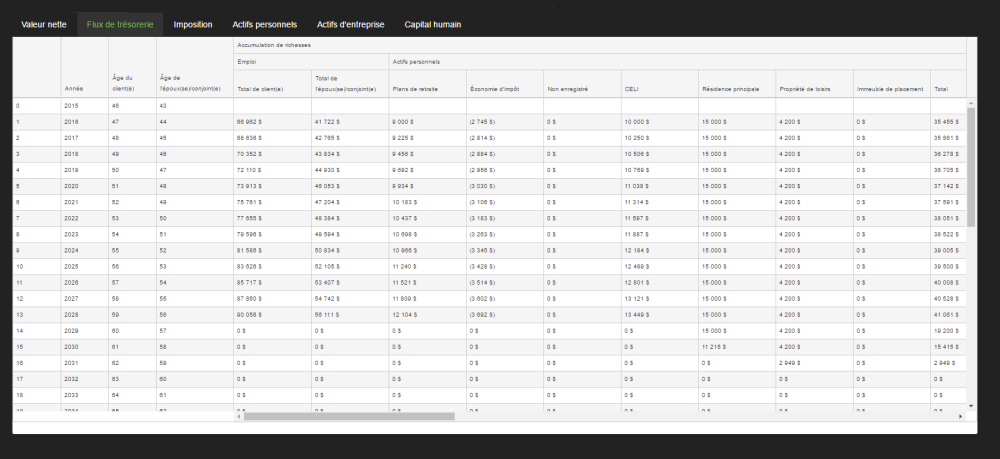Click the Année column header
The height and width of the screenshot is (459, 1000).
[85, 67]
